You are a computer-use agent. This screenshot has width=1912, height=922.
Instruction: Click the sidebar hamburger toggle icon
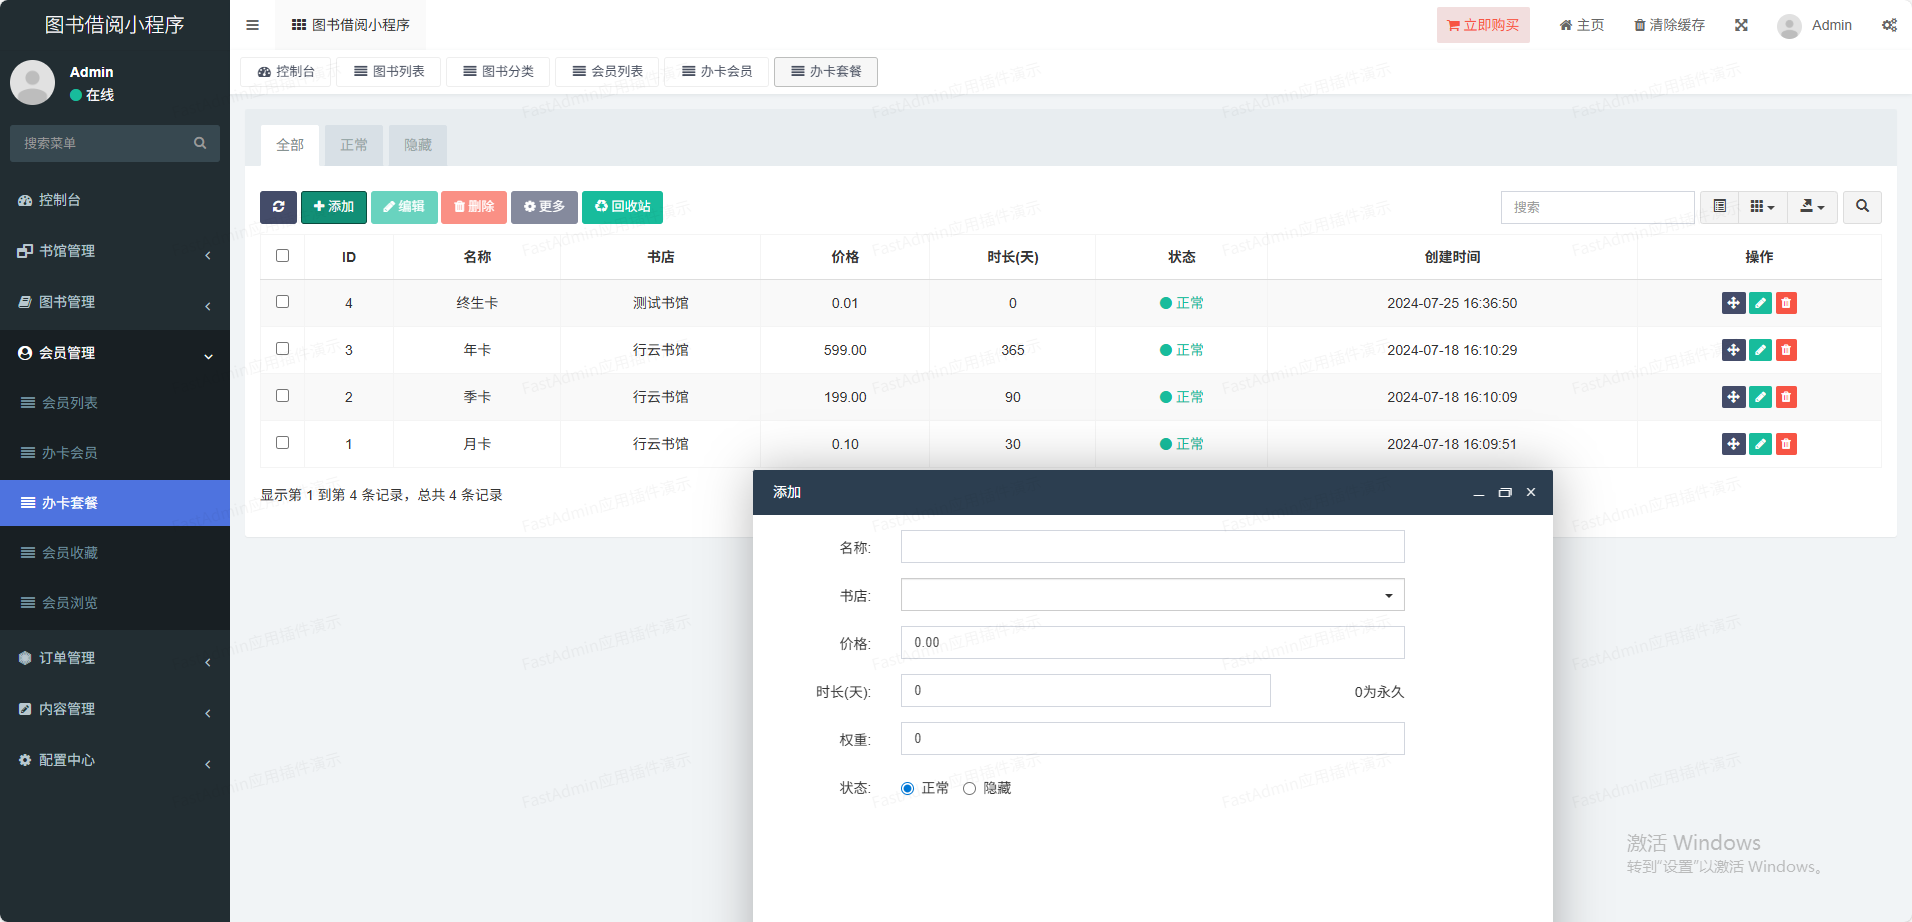pos(252,25)
